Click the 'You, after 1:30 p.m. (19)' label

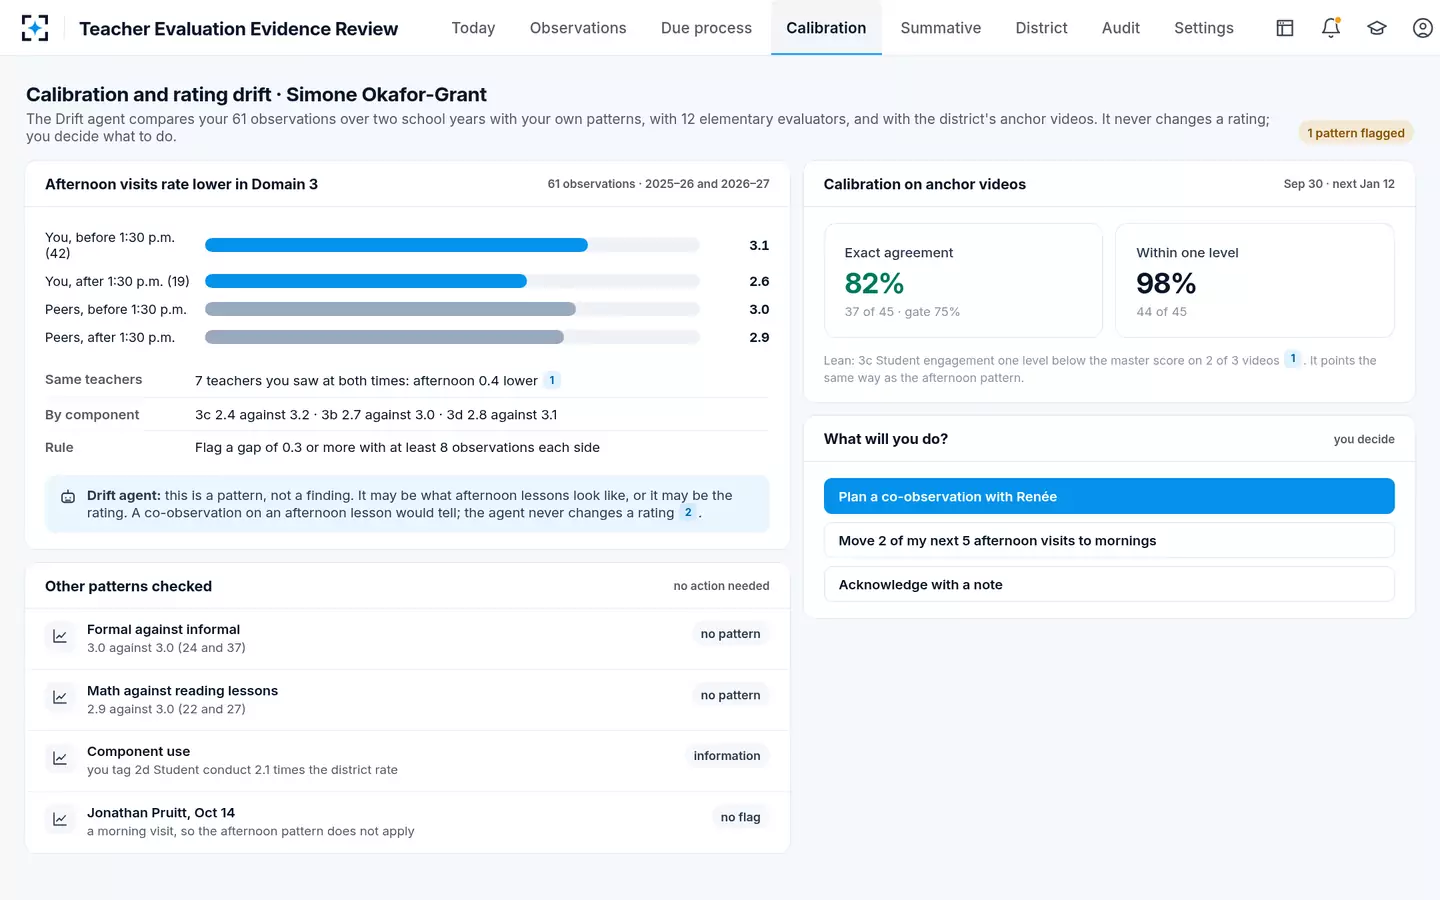[117, 281]
